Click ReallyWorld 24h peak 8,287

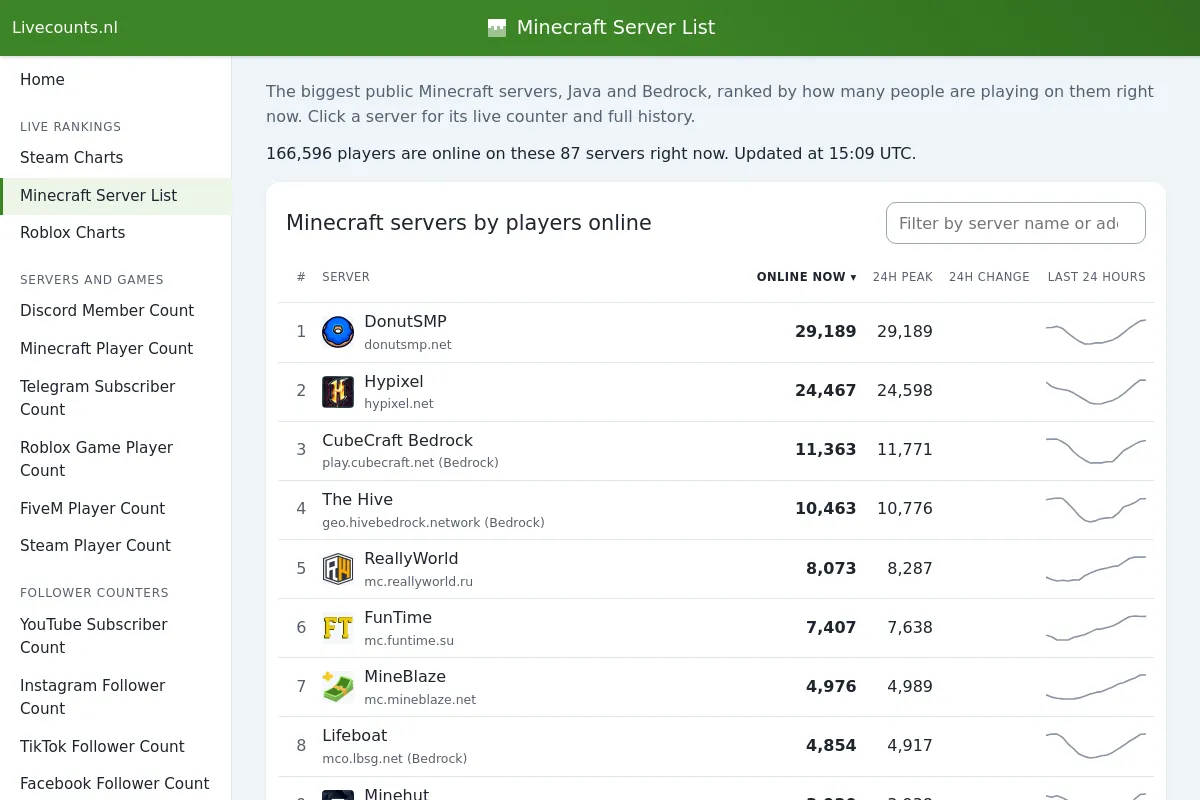click(x=910, y=568)
